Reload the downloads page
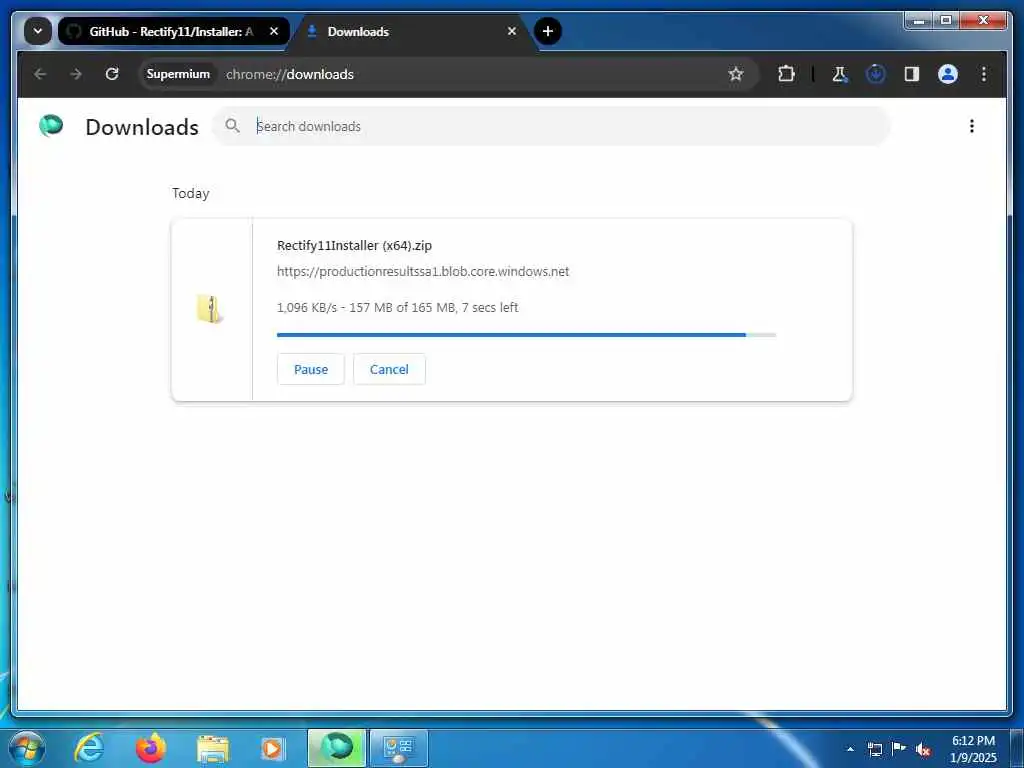This screenshot has height=768, width=1024. 112,74
